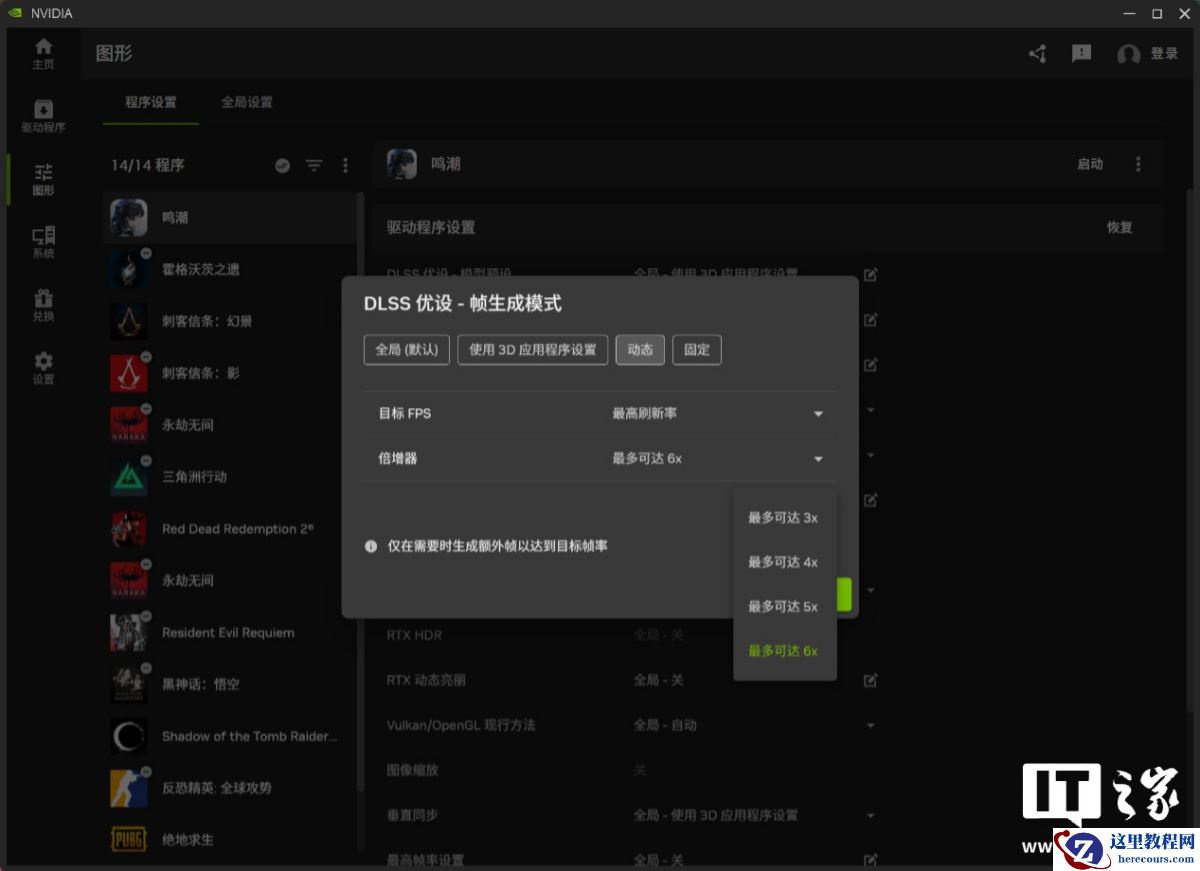
Task: Click the 黑神话：悟空 game thumbnail
Action: pyautogui.click(x=129, y=684)
